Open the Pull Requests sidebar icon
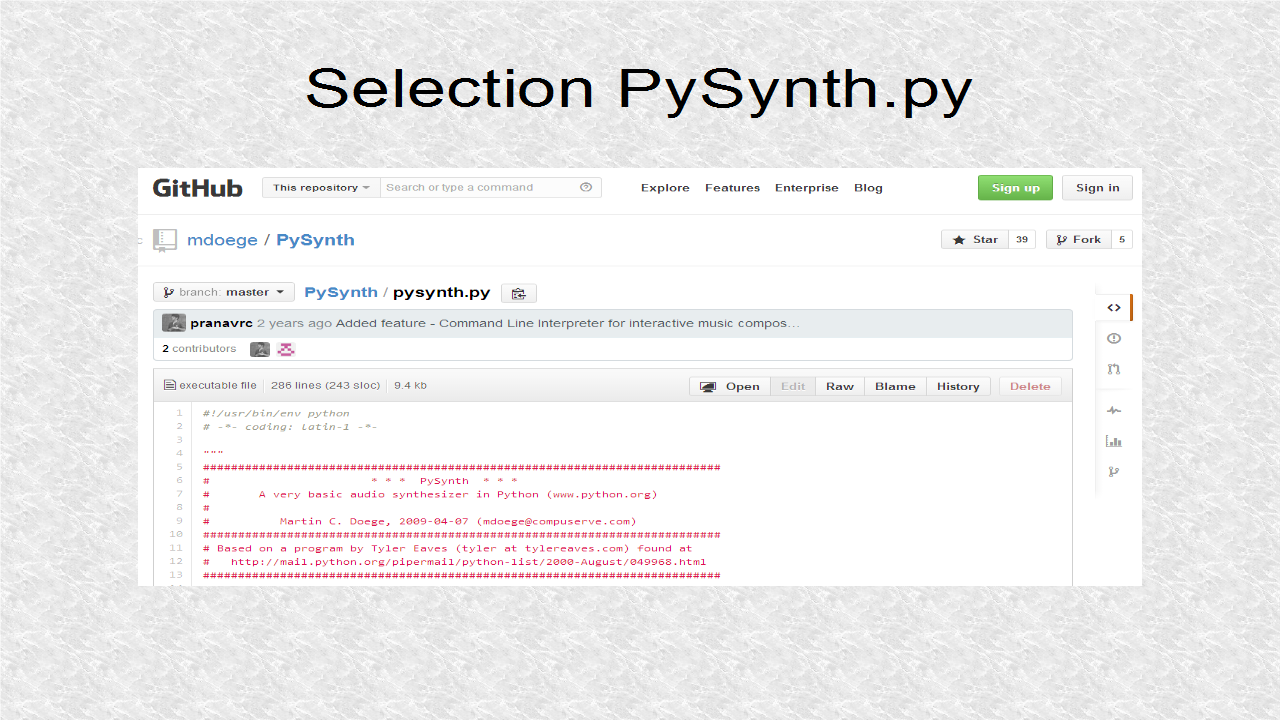The height and width of the screenshot is (720, 1280). tap(1114, 369)
